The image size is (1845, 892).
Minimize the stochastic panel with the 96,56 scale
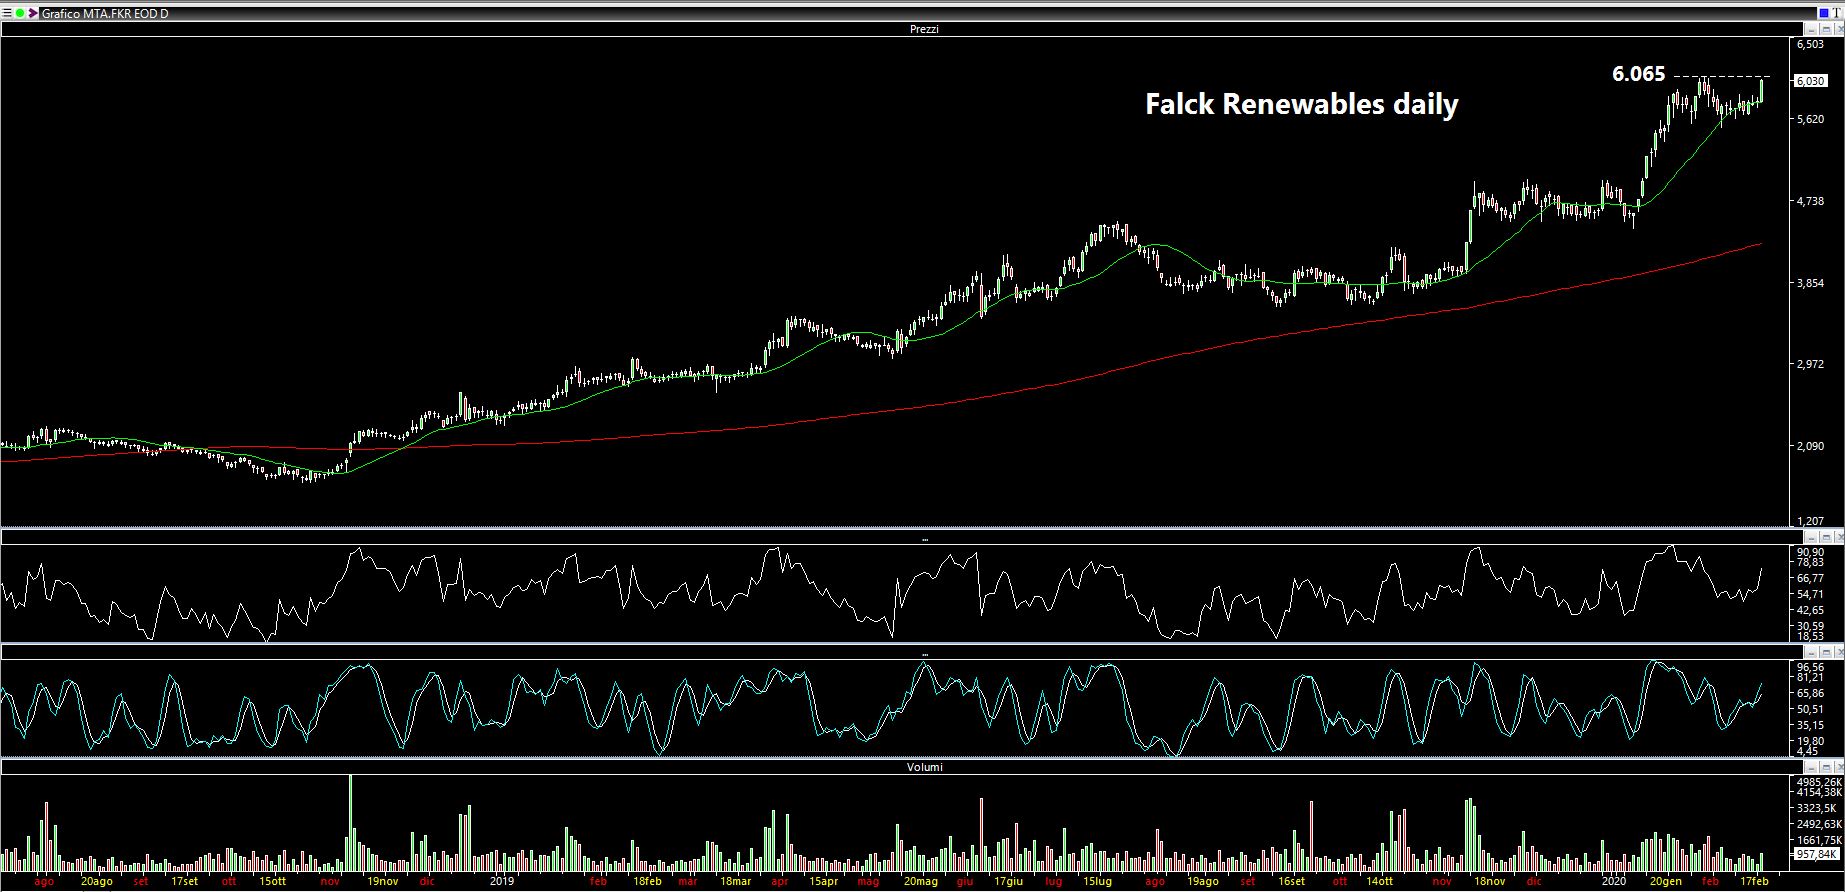point(1811,651)
